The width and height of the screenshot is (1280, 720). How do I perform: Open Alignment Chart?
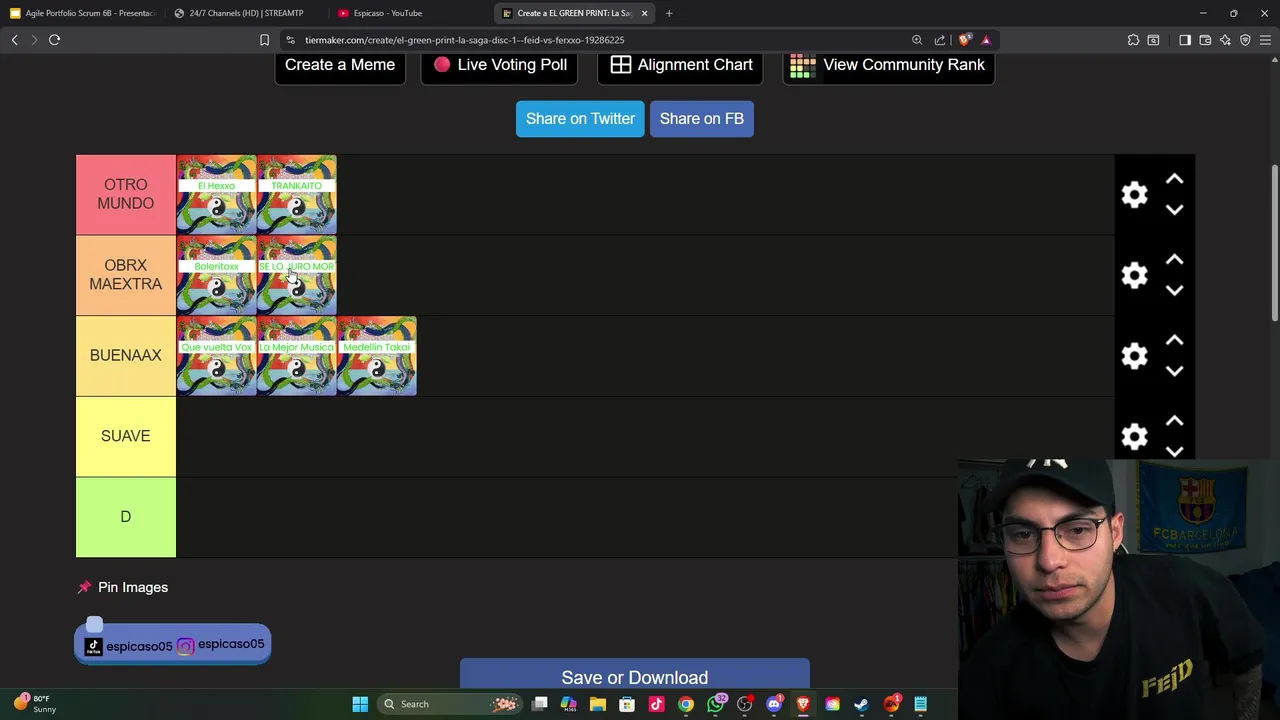point(681,65)
